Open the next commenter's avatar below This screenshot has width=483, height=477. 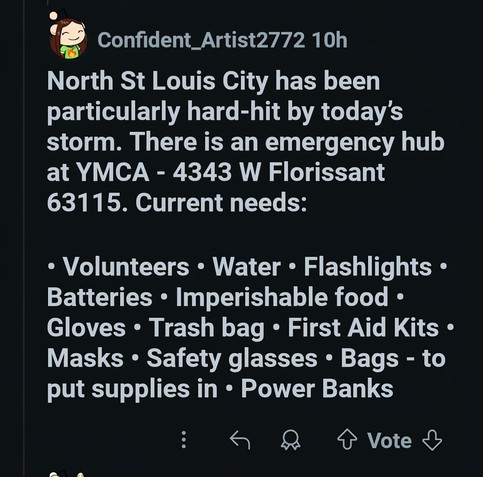(x=67, y=474)
